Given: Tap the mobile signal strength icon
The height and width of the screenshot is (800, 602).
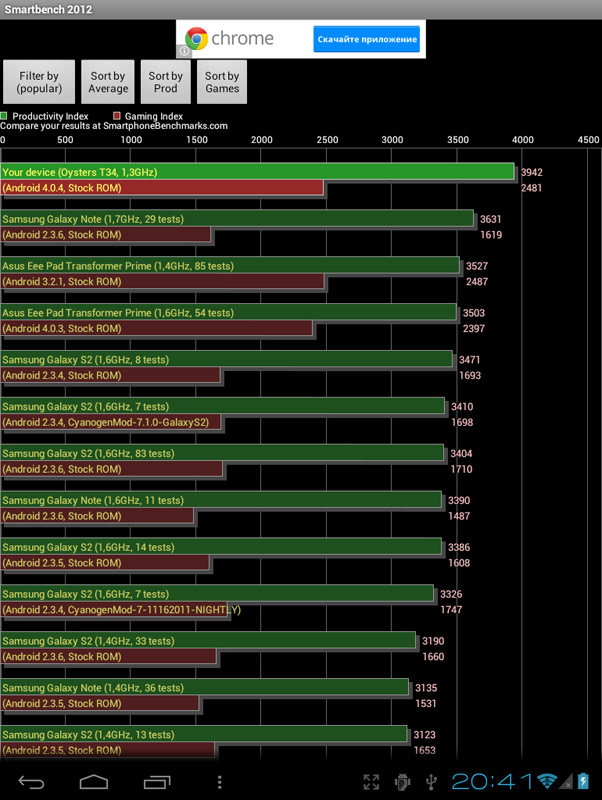Looking at the screenshot, I should click(x=566, y=782).
